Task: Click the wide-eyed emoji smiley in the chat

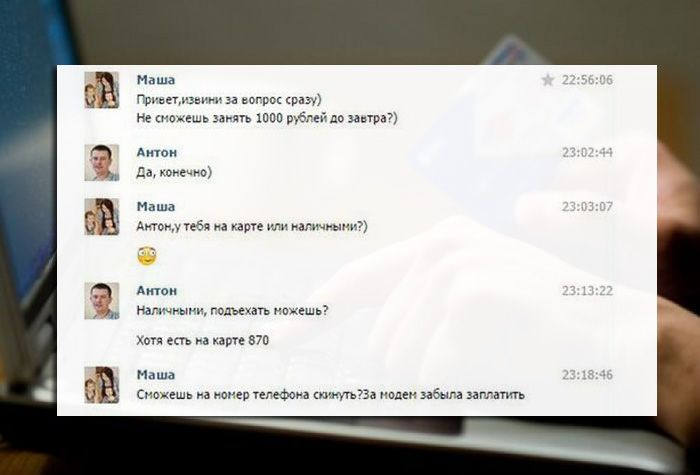Action: click(147, 256)
